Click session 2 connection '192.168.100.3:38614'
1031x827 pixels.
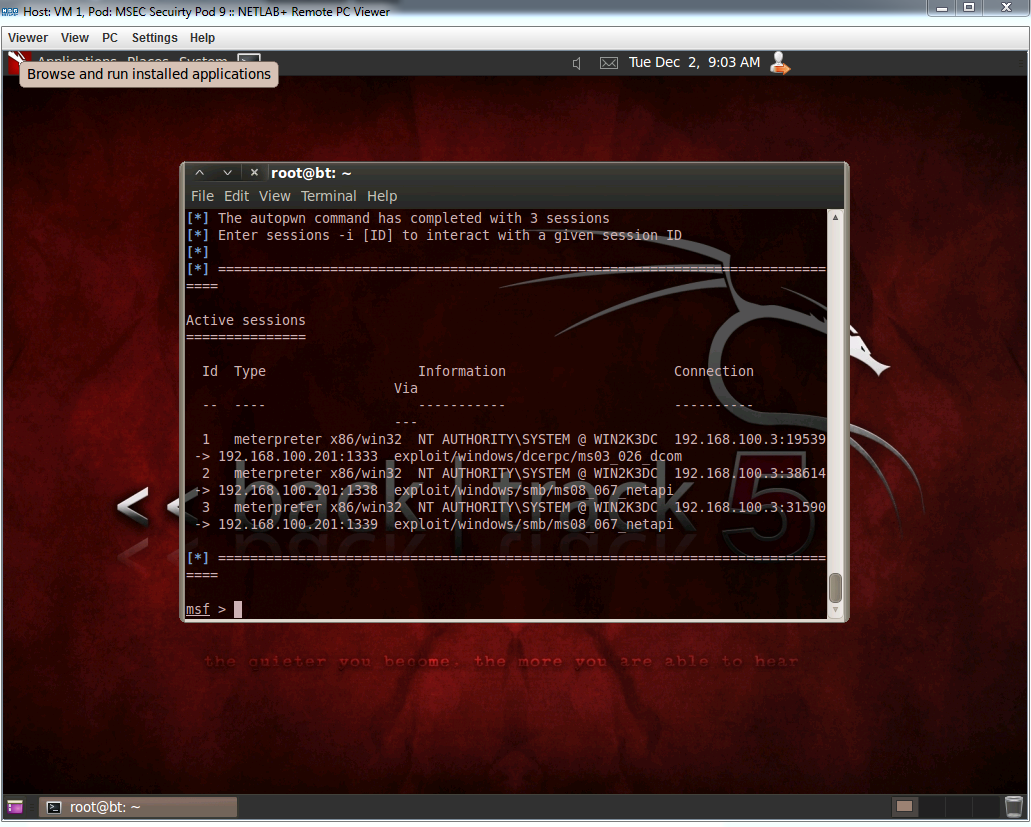pos(750,473)
